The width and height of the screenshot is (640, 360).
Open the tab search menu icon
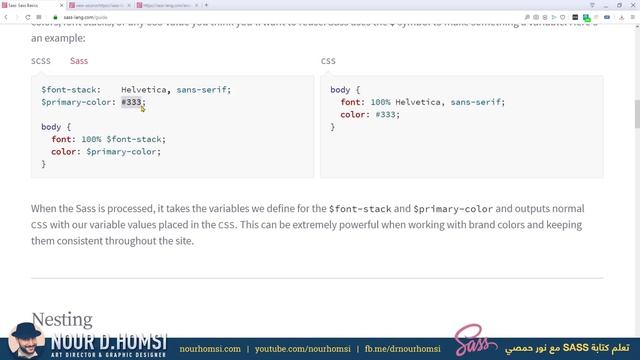coord(592,5)
